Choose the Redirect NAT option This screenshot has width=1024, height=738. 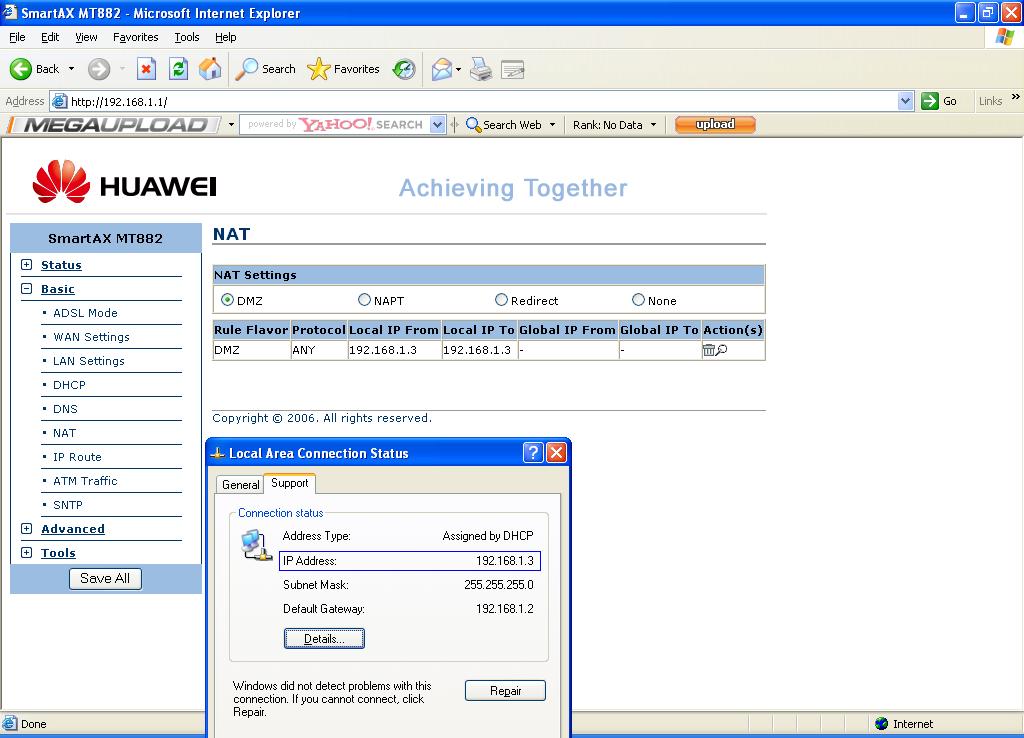502,300
